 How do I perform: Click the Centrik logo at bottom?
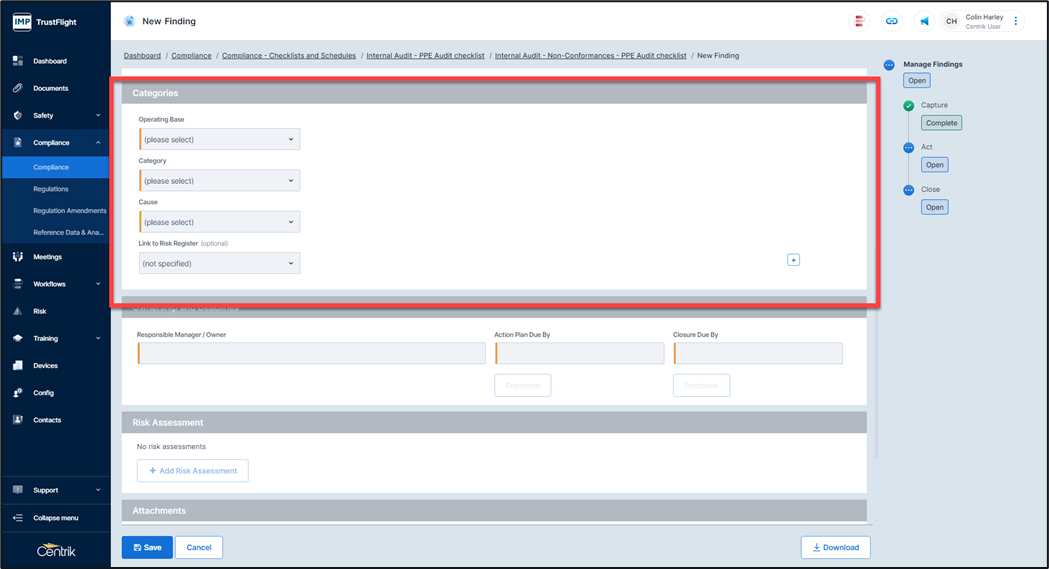click(x=56, y=550)
